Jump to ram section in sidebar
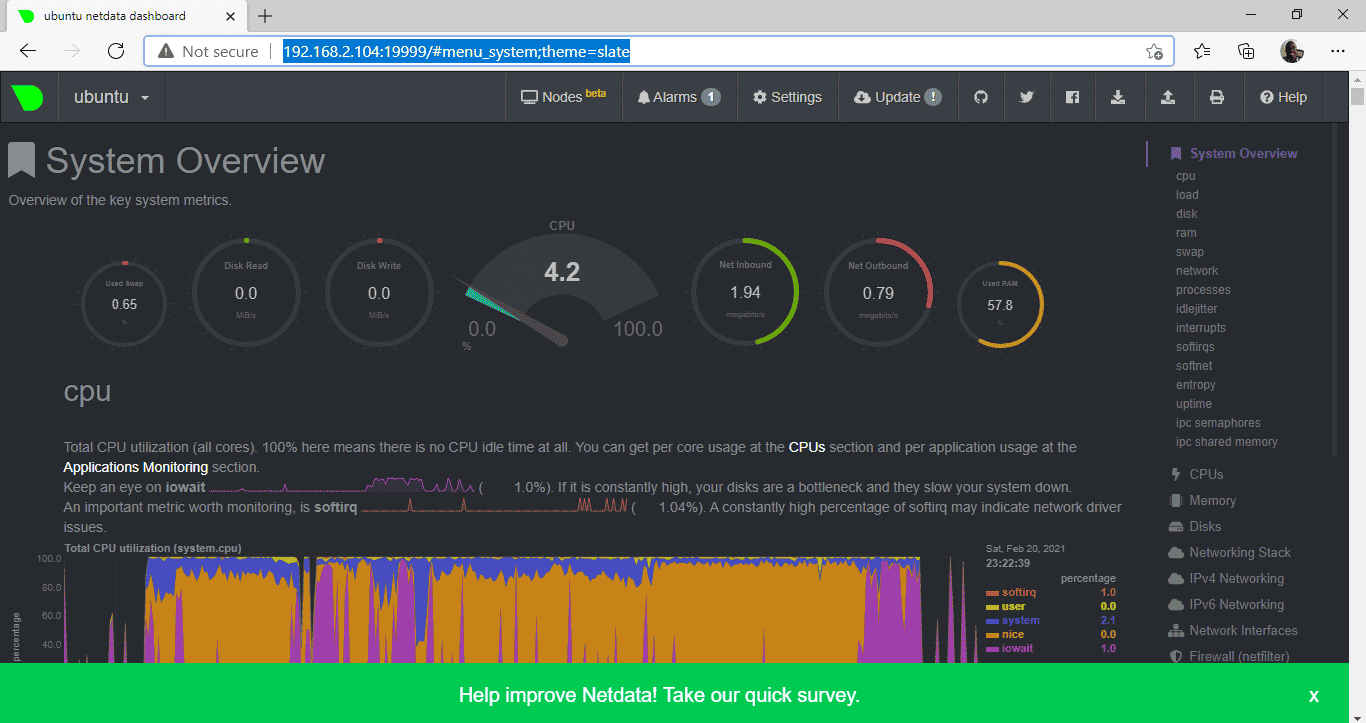The height and width of the screenshot is (723, 1366). [x=1186, y=233]
